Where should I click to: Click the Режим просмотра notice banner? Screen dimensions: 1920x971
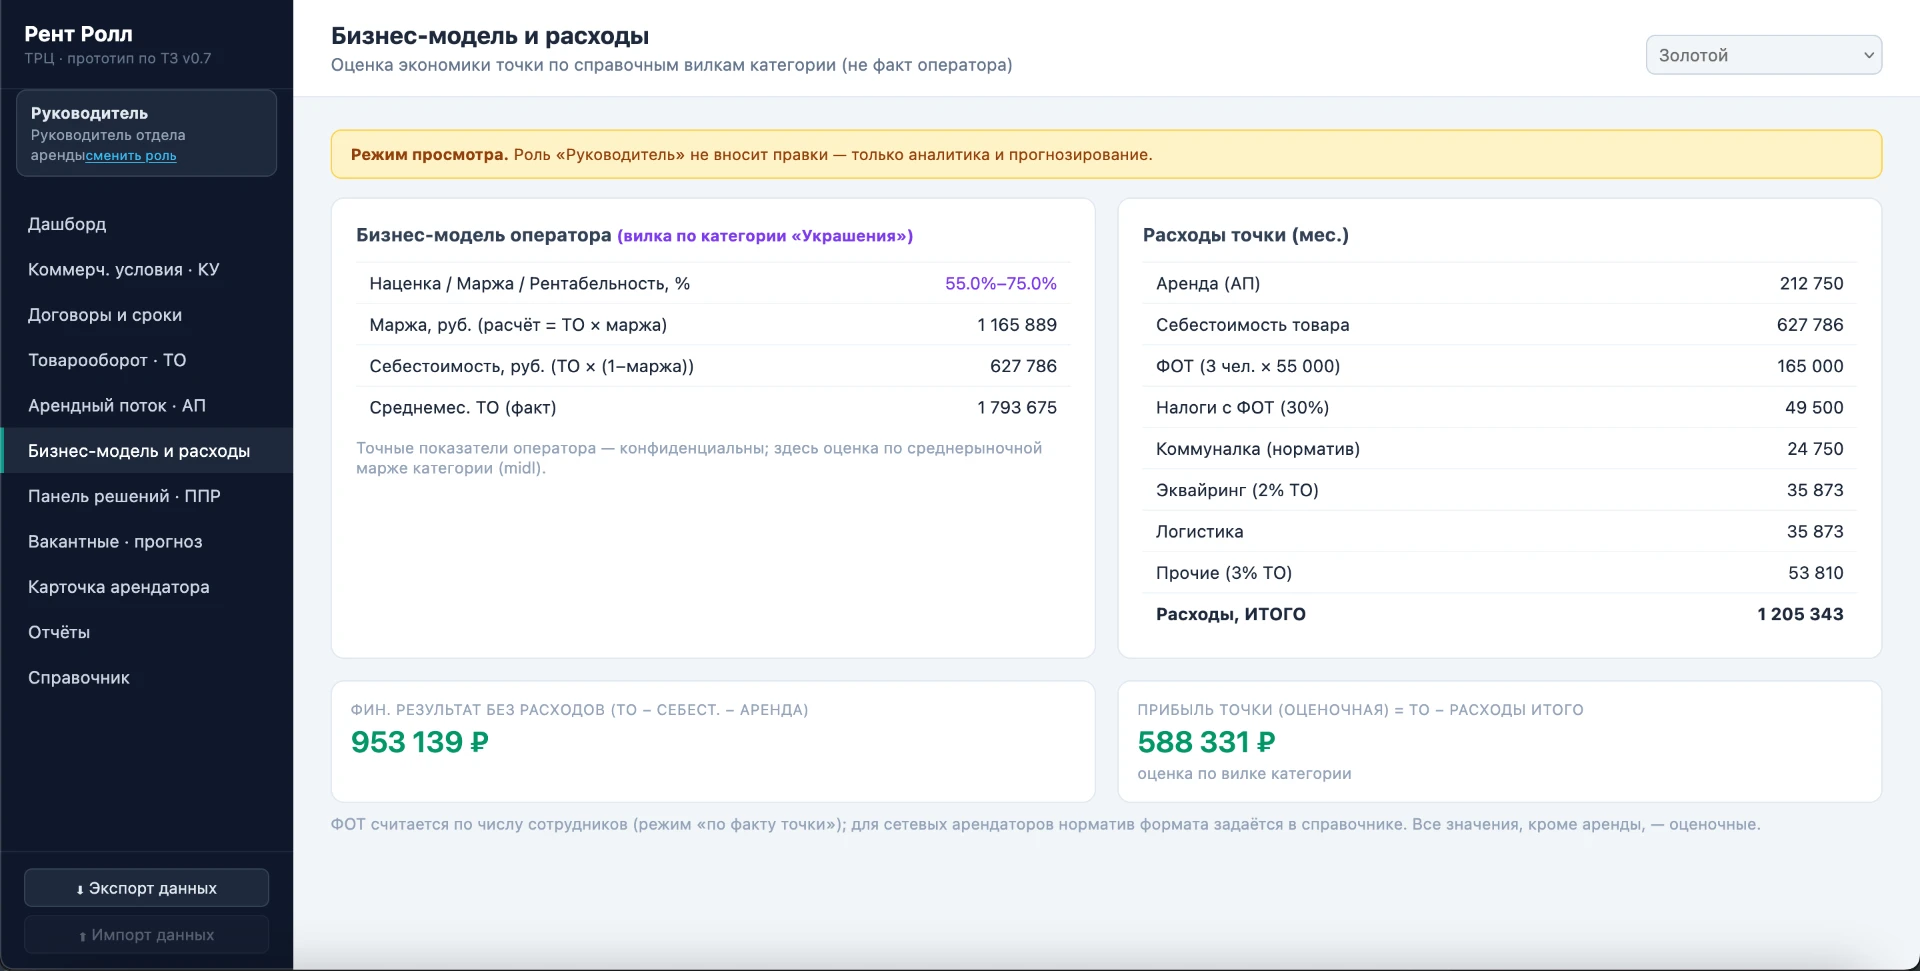pos(1106,155)
